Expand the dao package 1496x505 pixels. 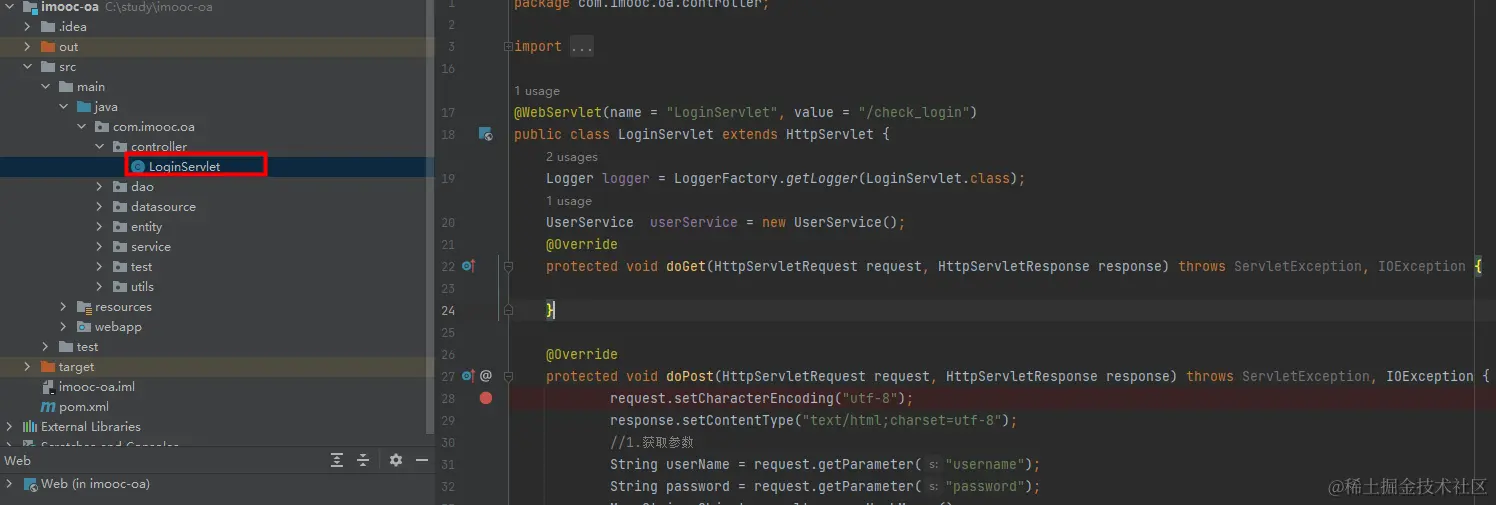point(100,187)
